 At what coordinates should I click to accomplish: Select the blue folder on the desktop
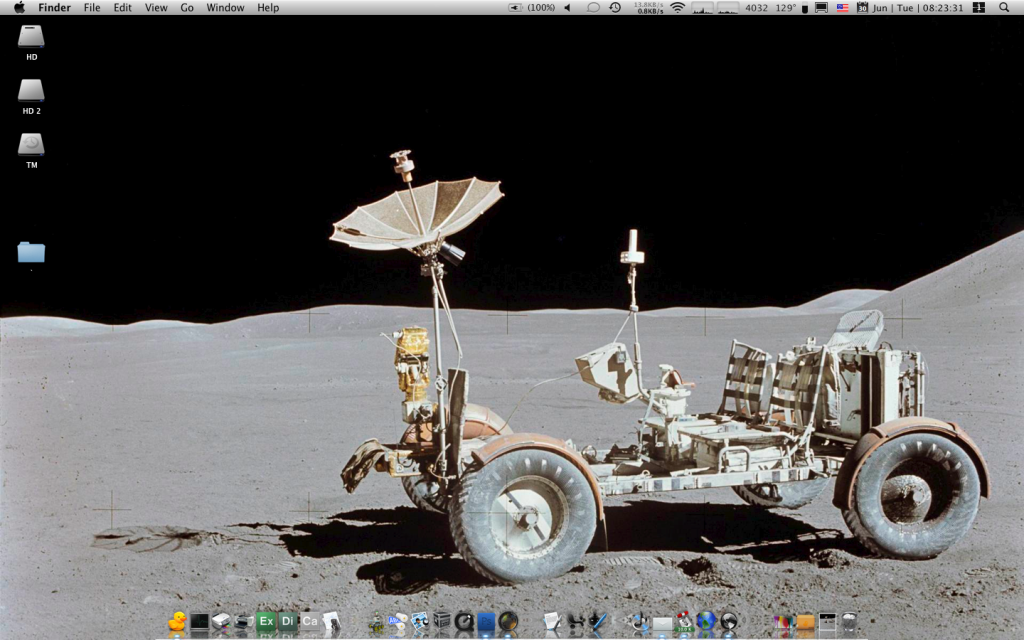tap(31, 252)
